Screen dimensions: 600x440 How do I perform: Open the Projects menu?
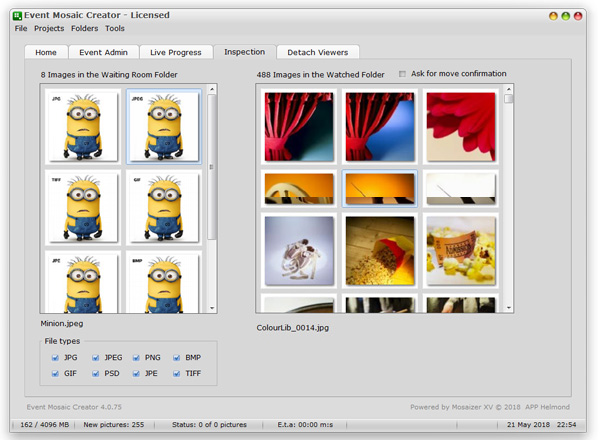(x=49, y=28)
